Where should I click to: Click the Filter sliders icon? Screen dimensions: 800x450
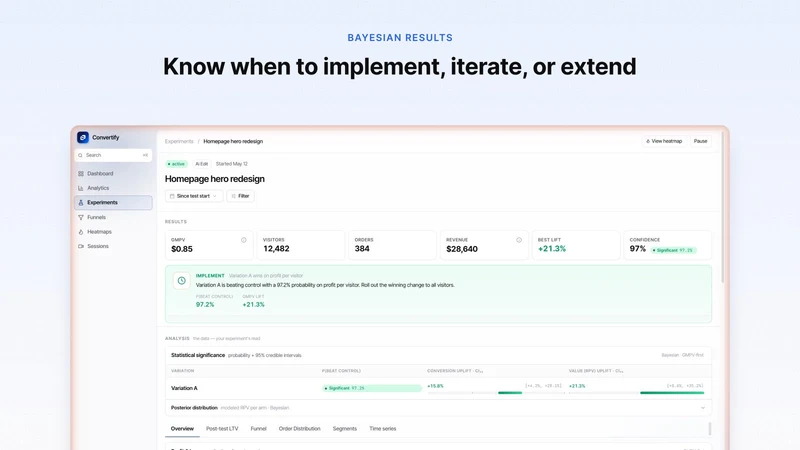click(234, 196)
